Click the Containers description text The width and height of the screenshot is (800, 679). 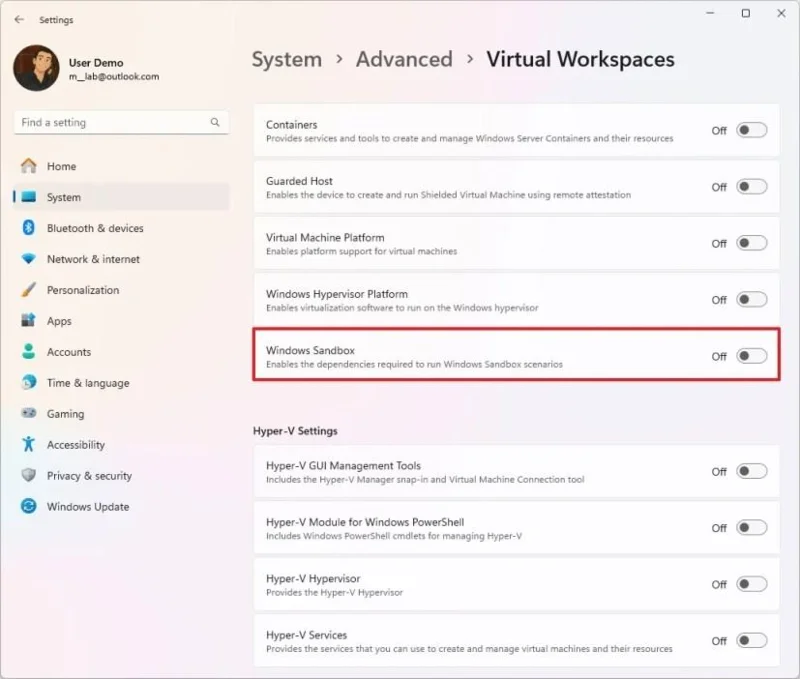coord(469,138)
